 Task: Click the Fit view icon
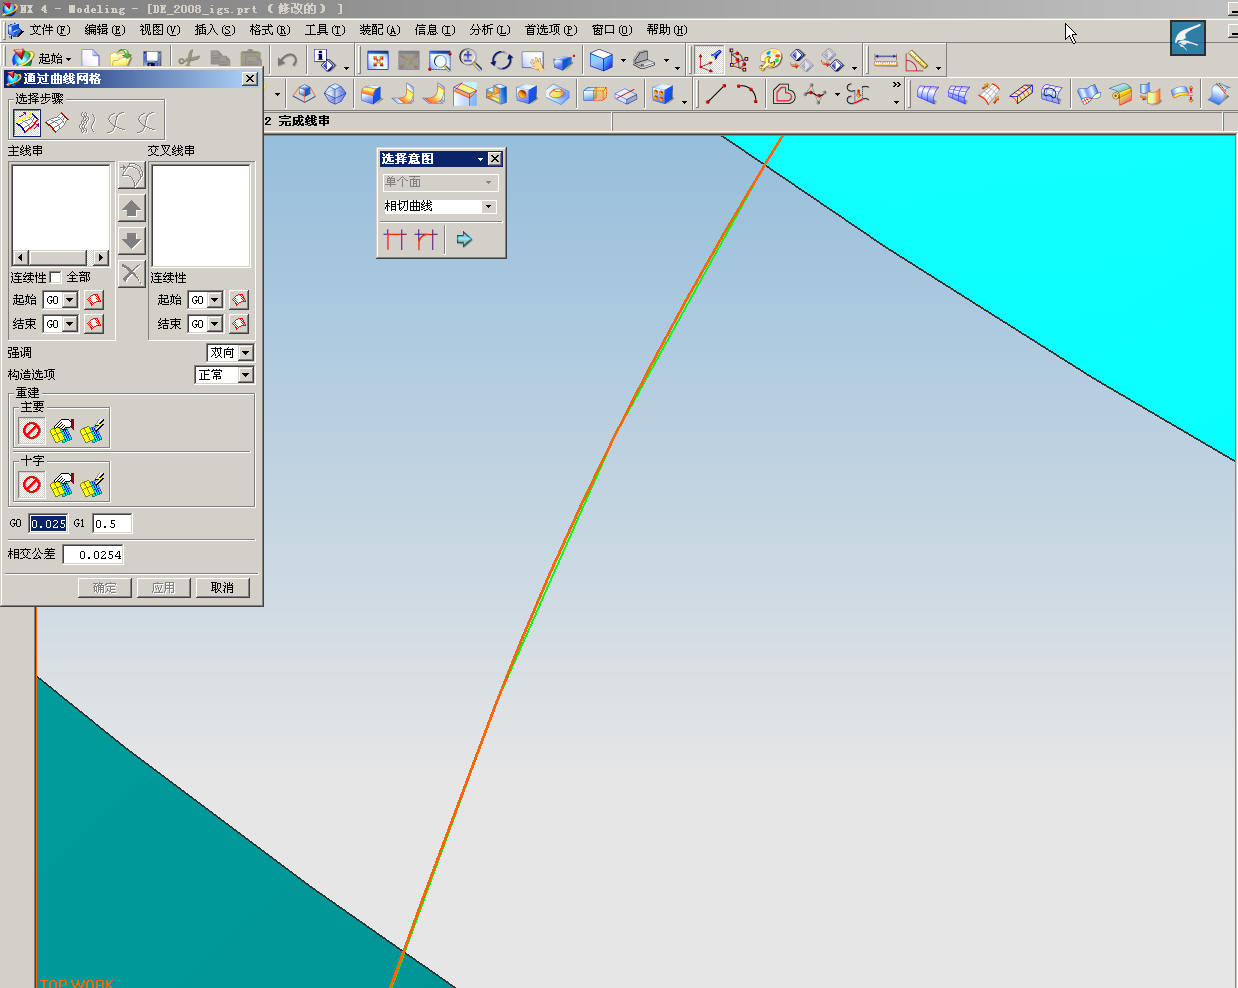(378, 61)
